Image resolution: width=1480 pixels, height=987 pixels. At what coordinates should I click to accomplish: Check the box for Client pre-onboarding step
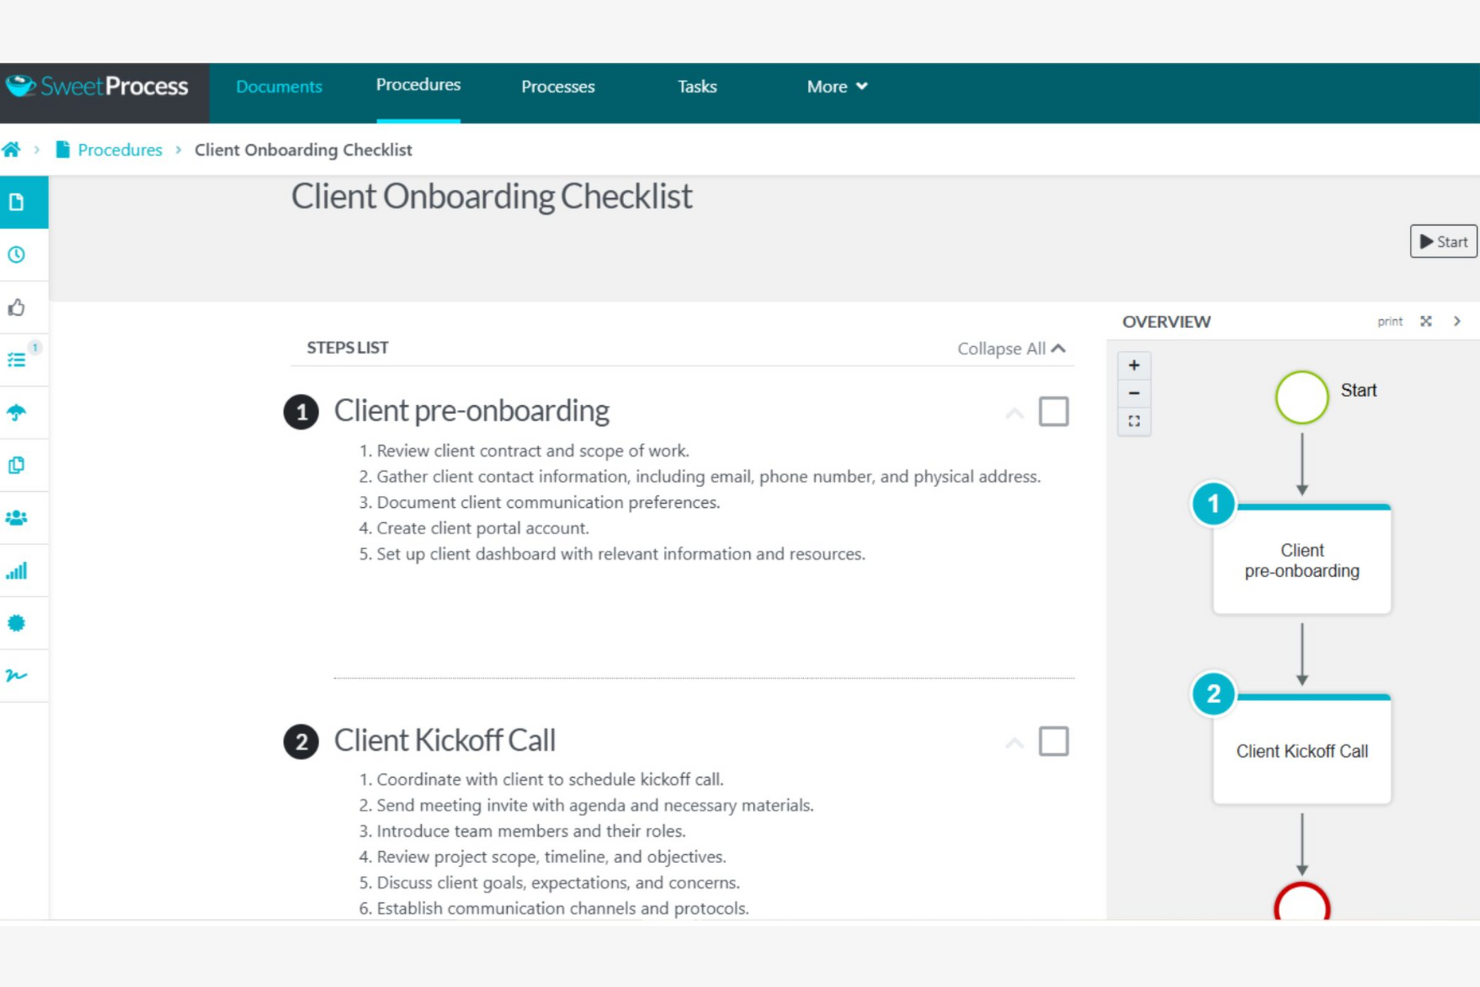click(x=1053, y=411)
